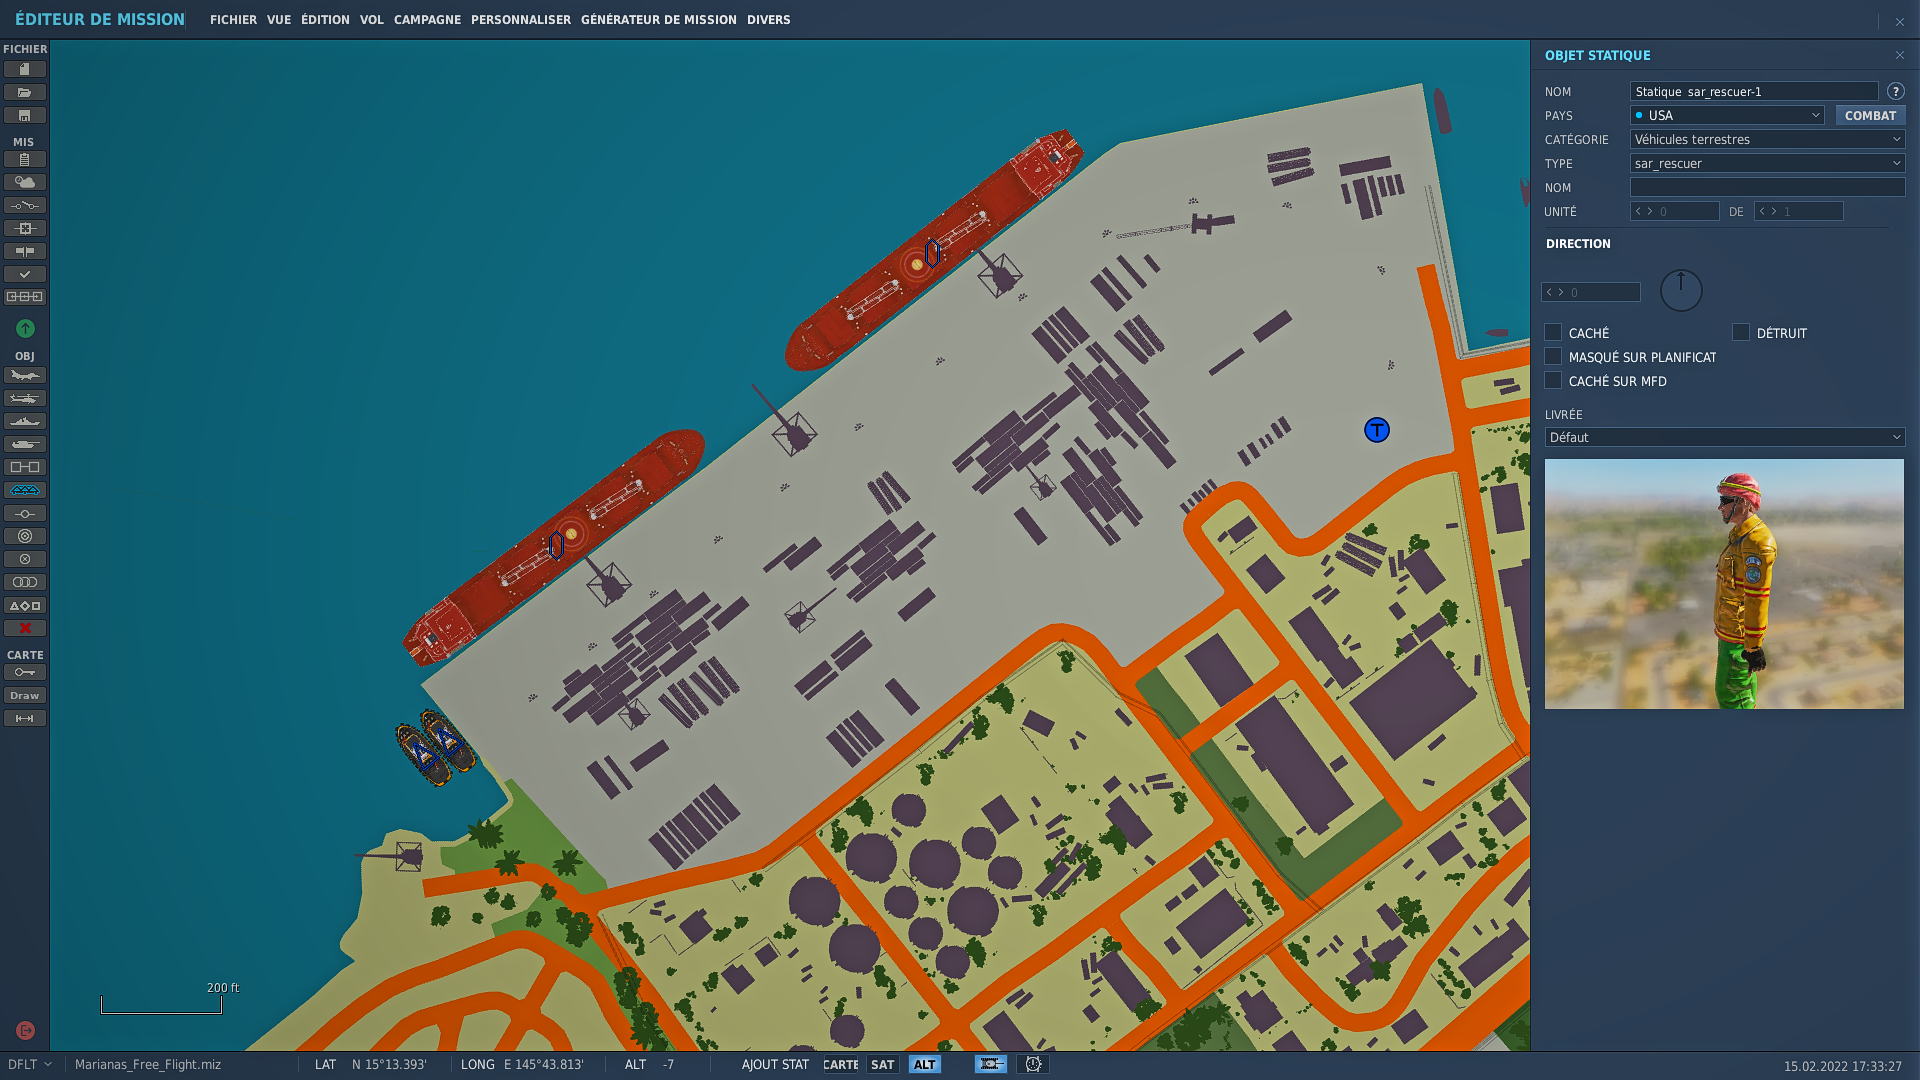
Task: Expand the CATÉGORIE dropdown
Action: click(1767, 139)
